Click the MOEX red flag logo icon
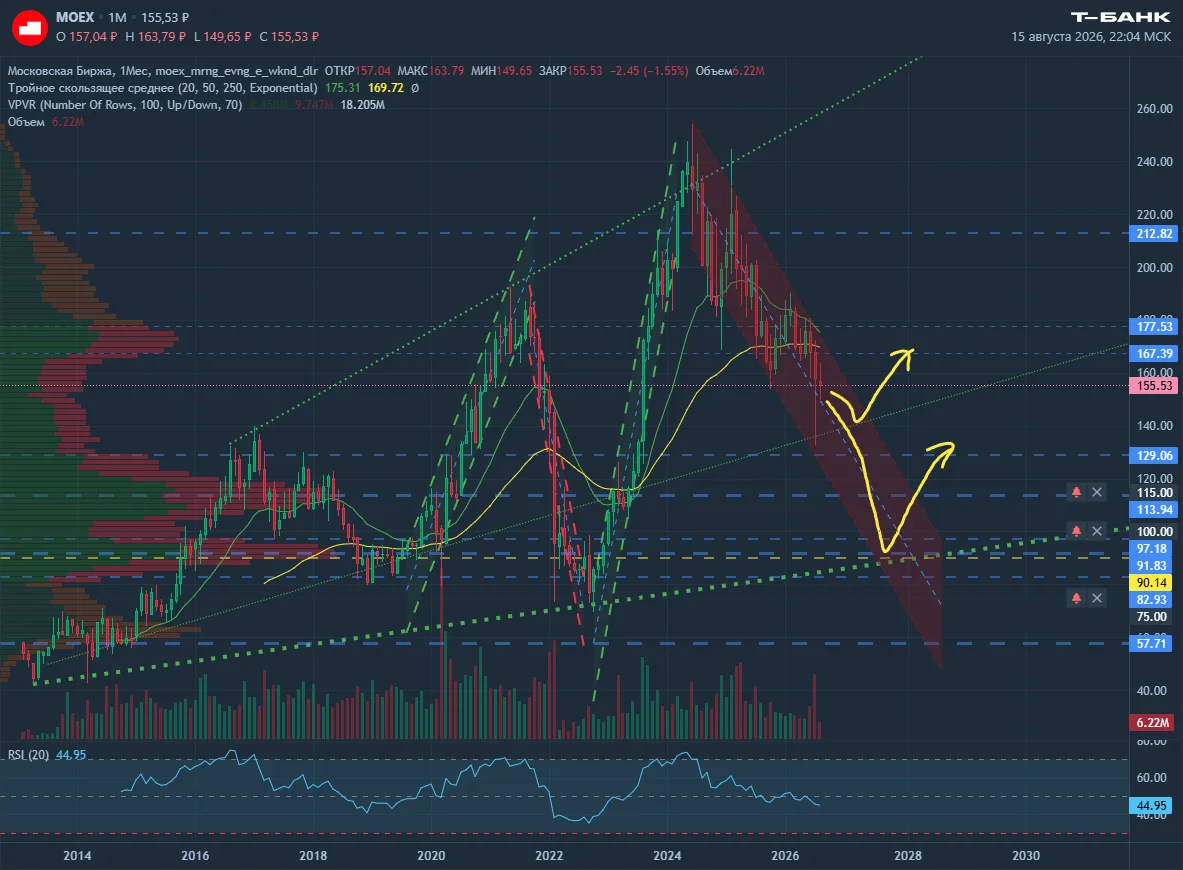Screen dimensions: 1183x870 [29, 28]
